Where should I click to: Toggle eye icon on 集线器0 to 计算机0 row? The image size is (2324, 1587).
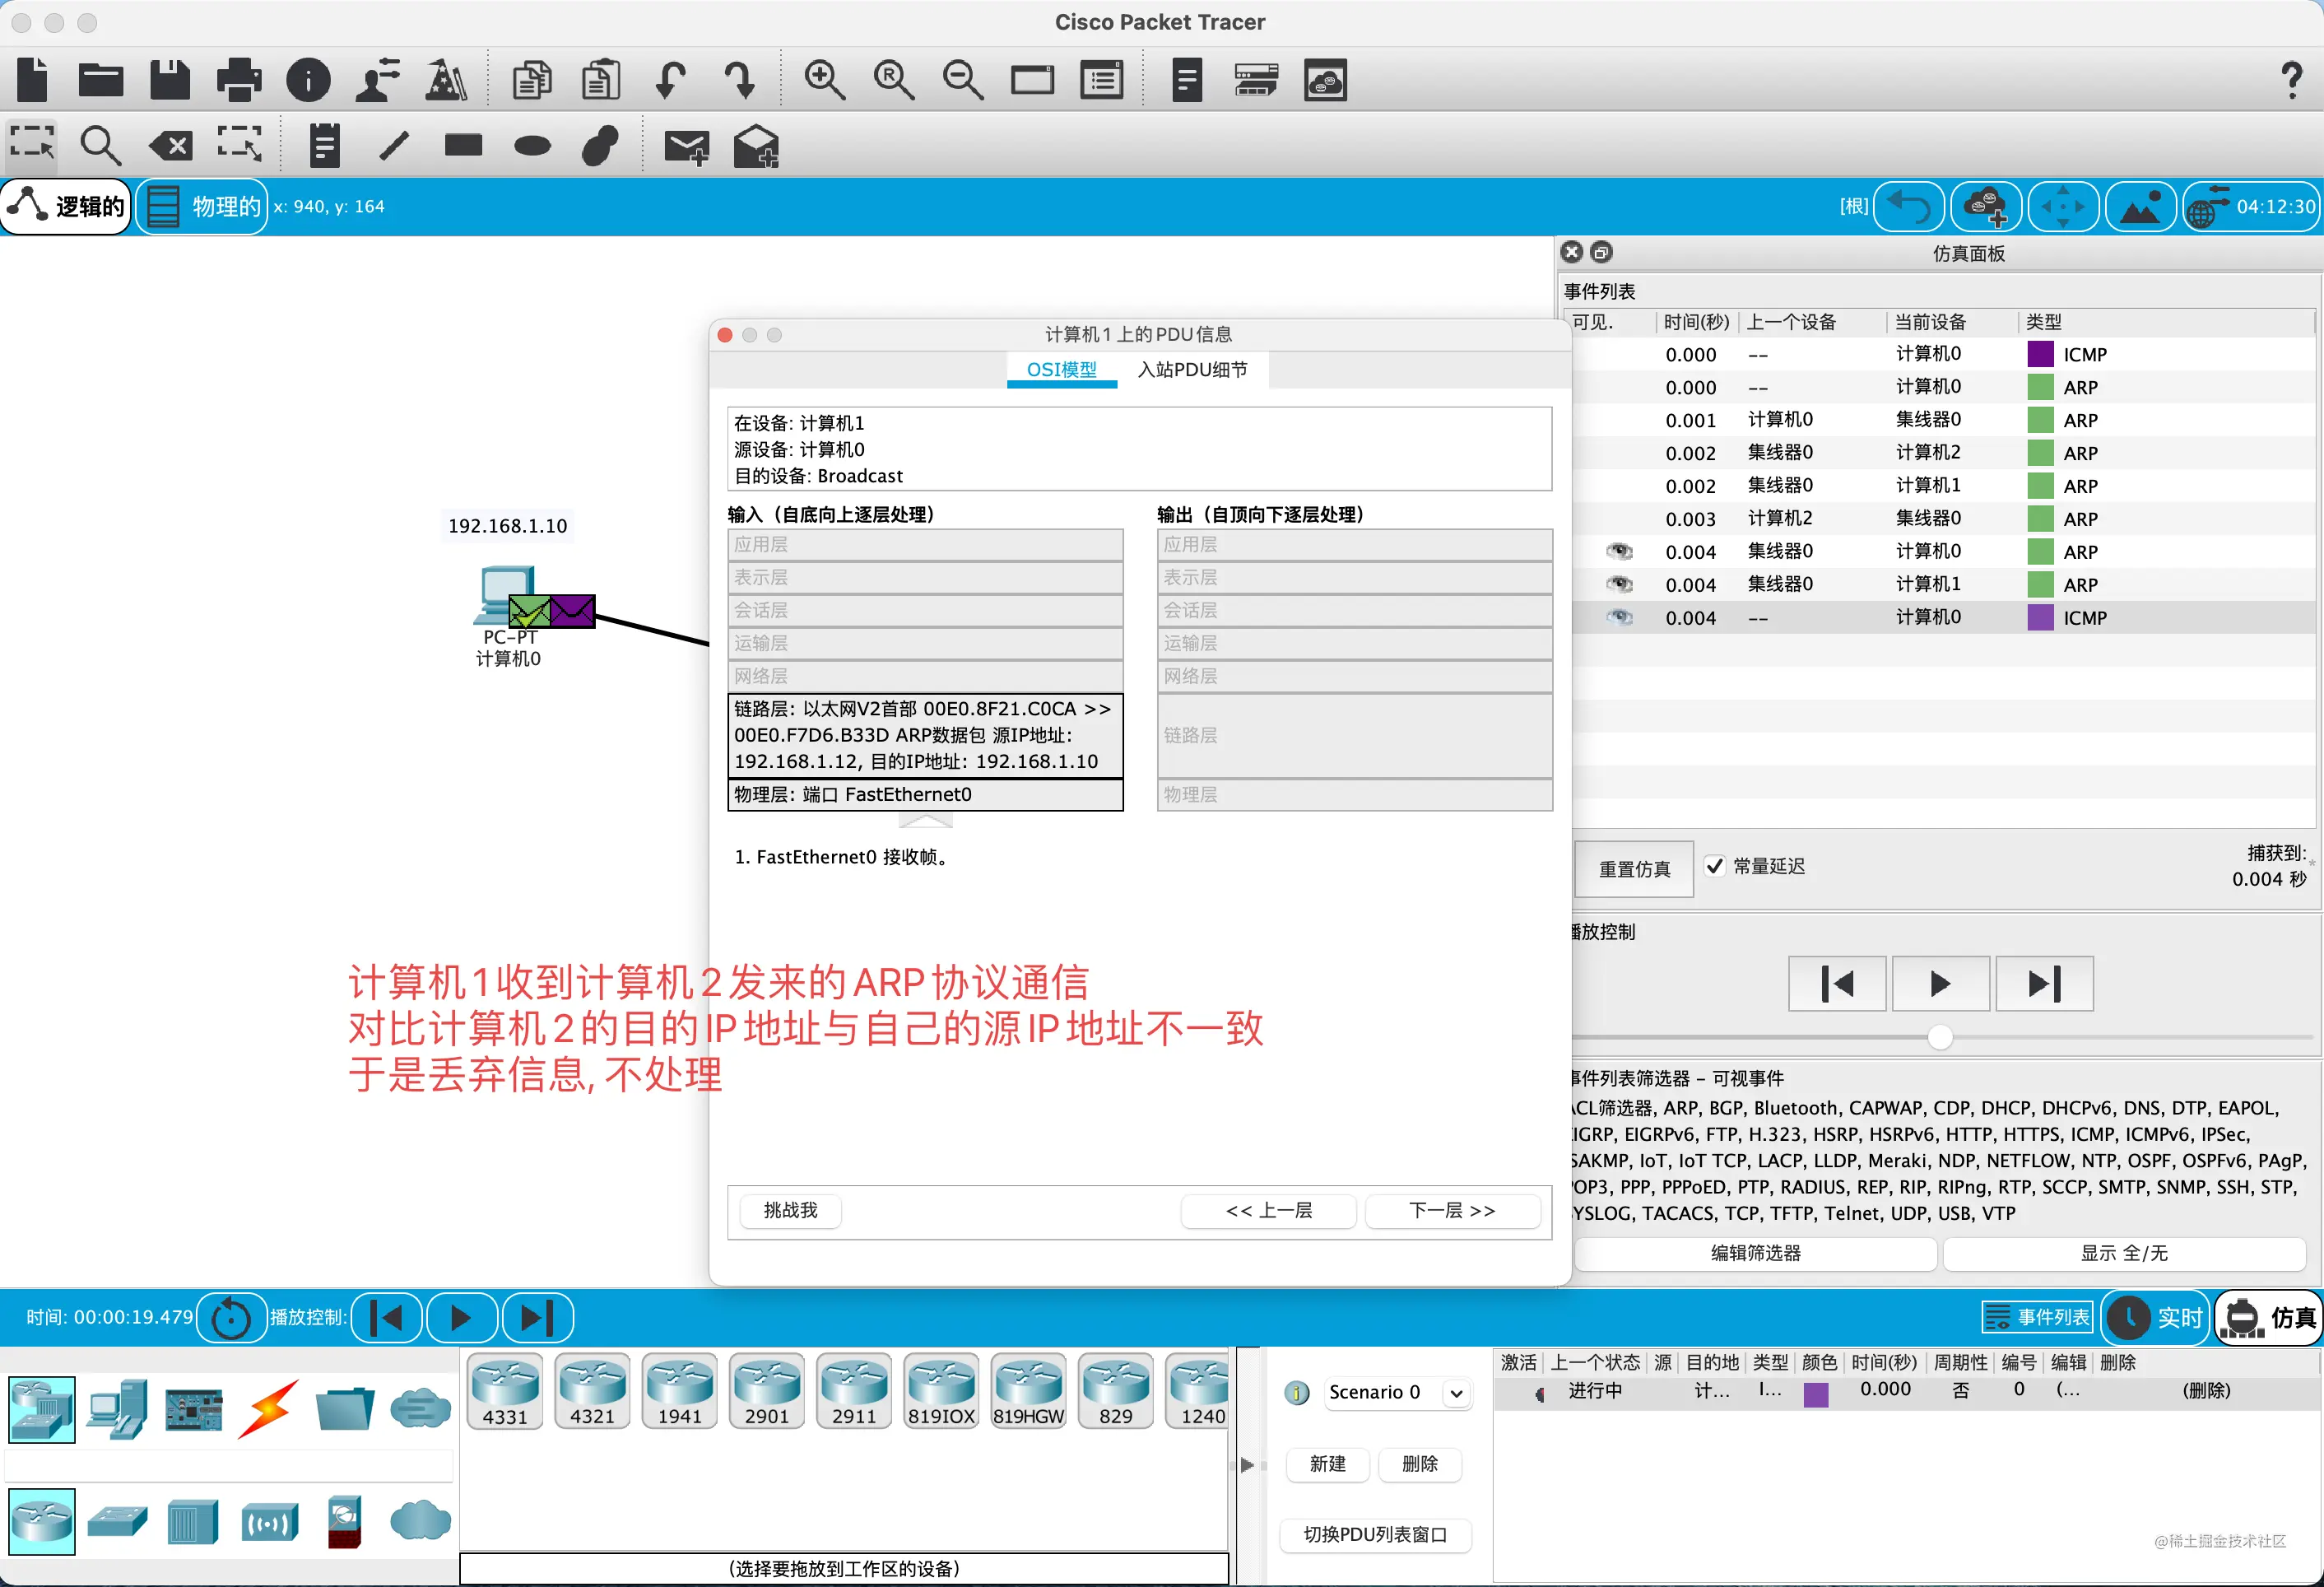tap(1619, 551)
